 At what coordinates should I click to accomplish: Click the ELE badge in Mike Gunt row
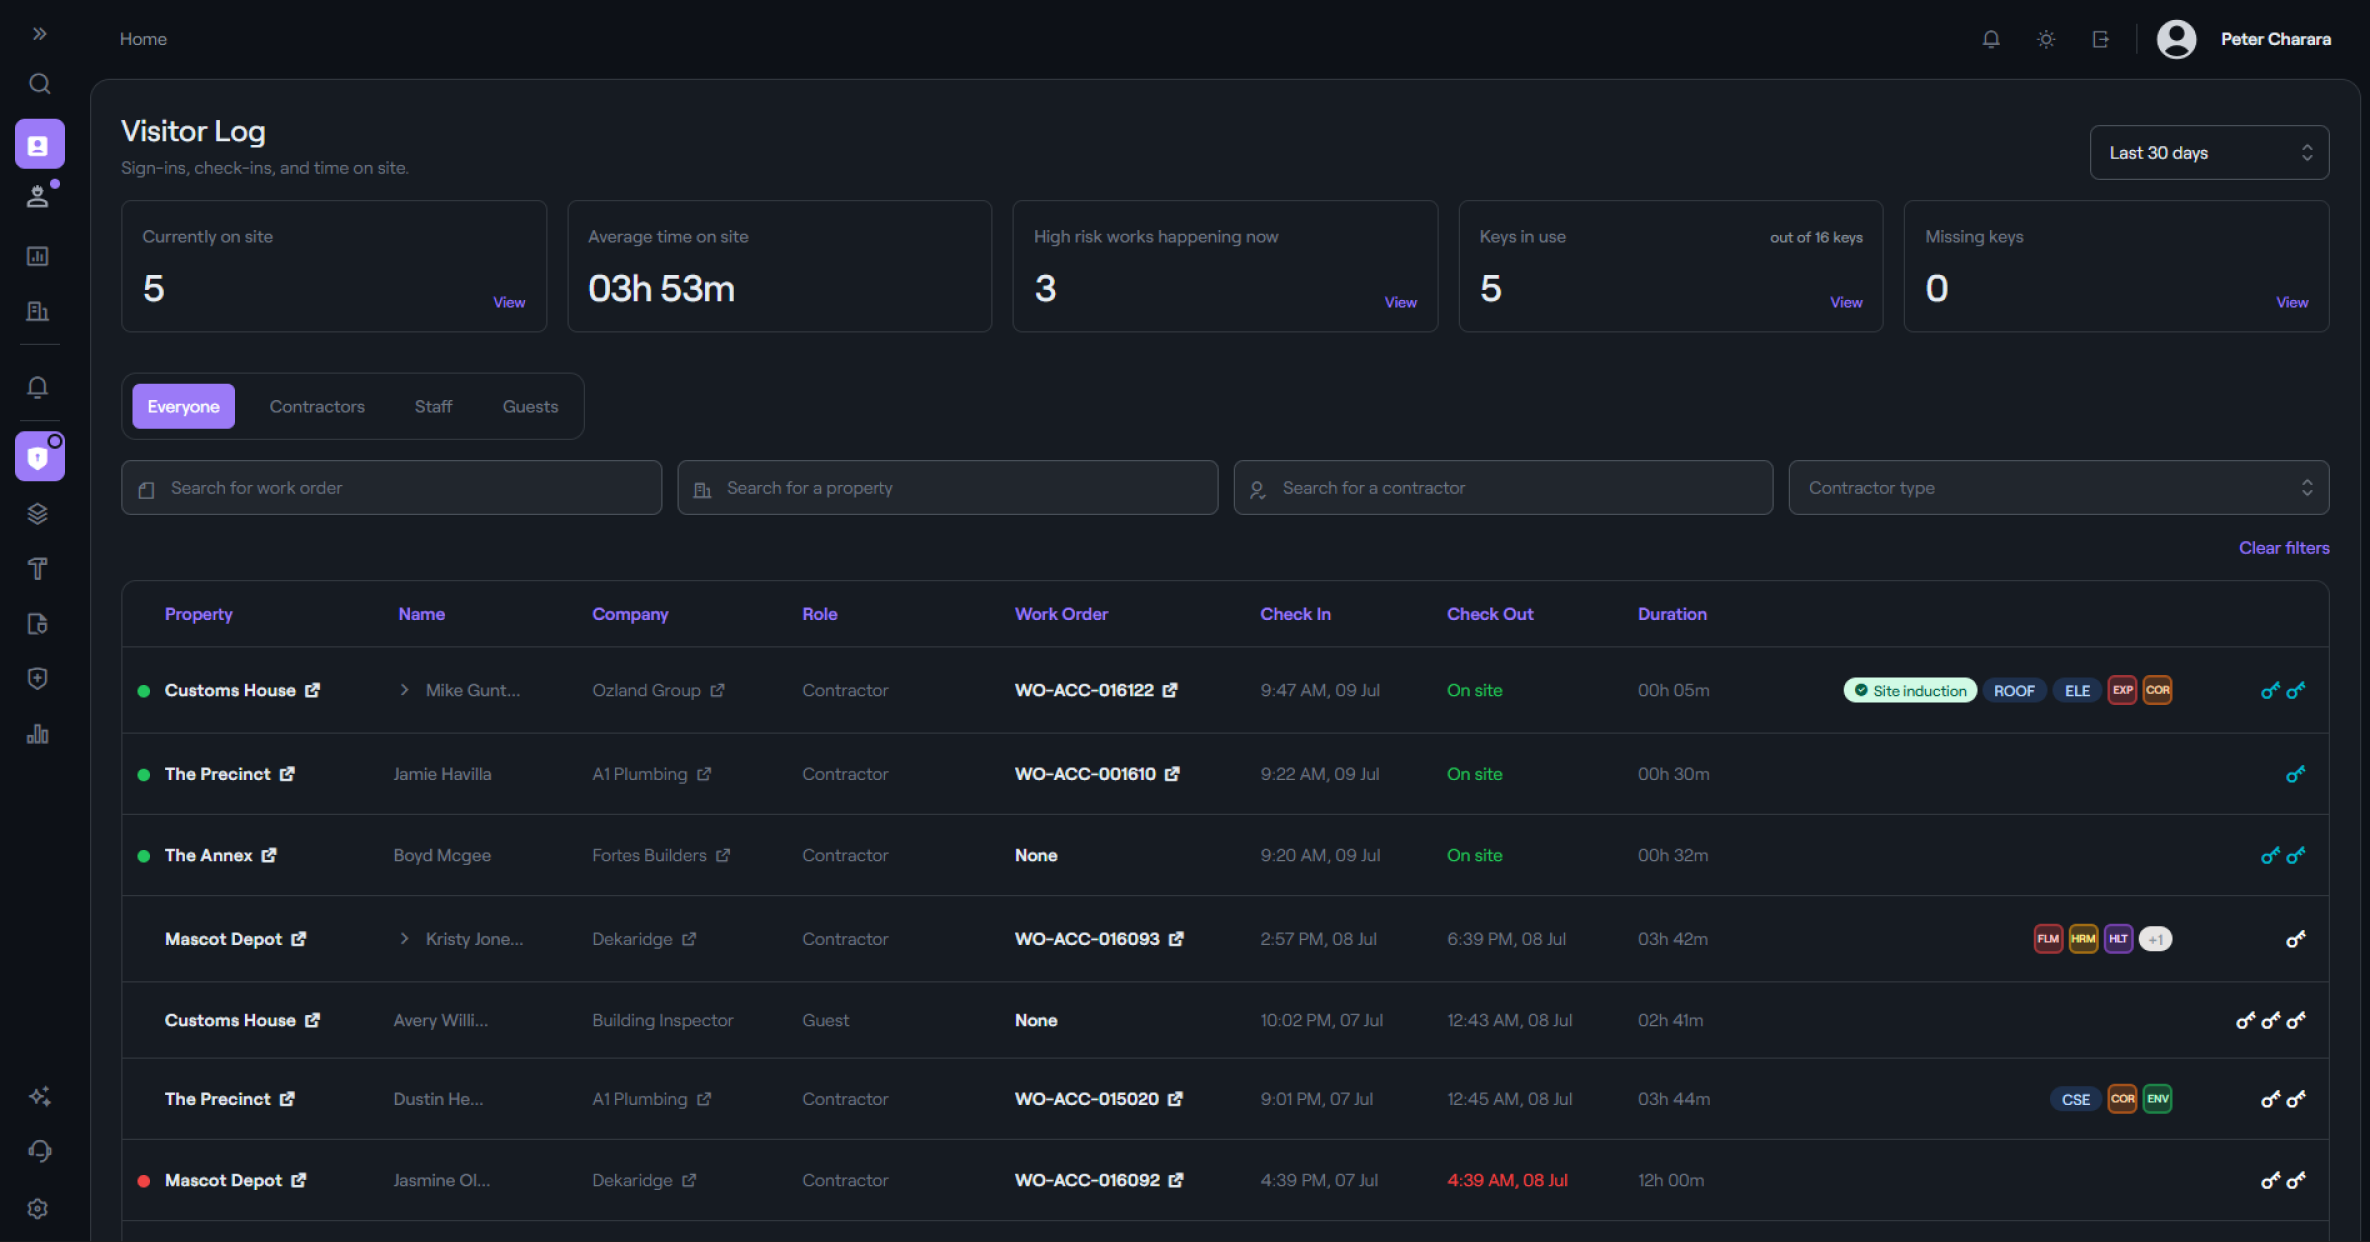[2077, 690]
